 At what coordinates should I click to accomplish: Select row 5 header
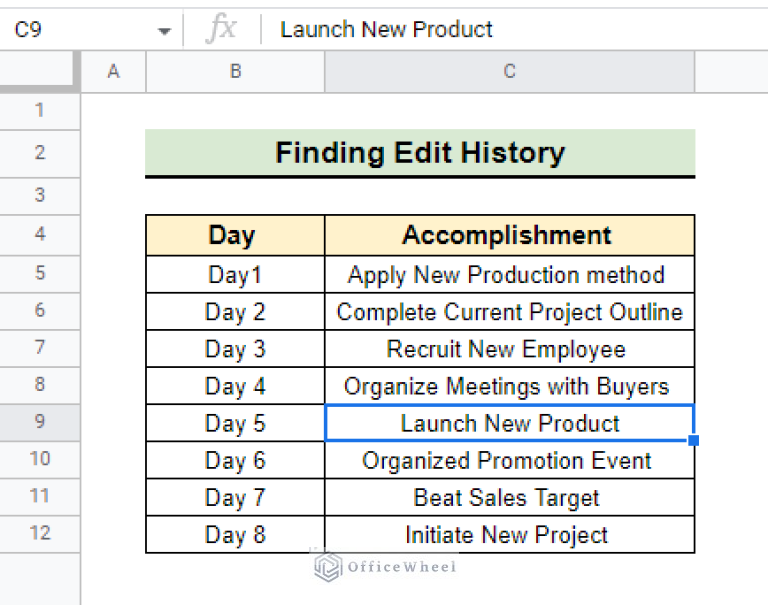pos(40,273)
